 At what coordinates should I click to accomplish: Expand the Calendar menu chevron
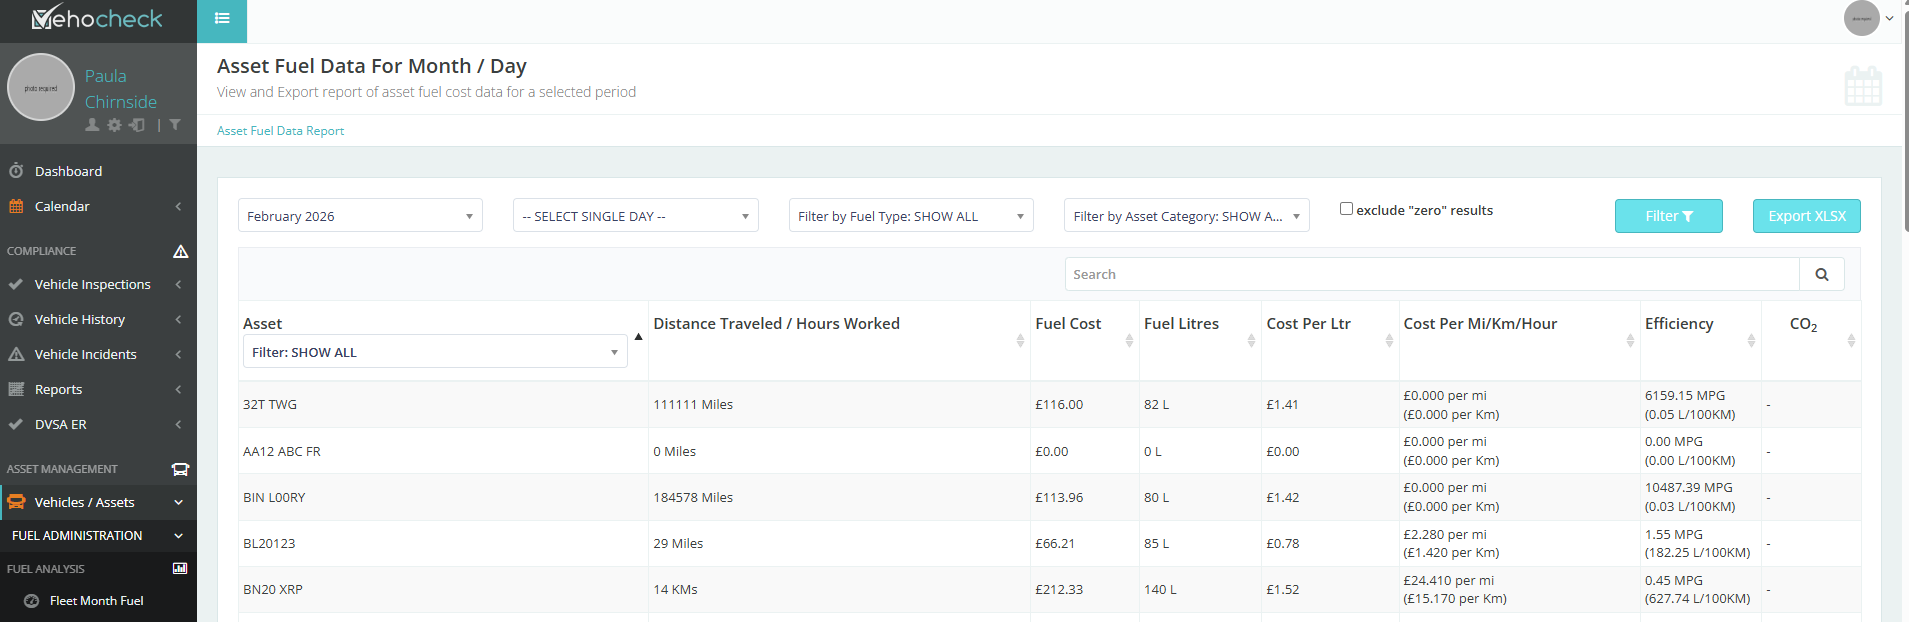click(x=178, y=206)
